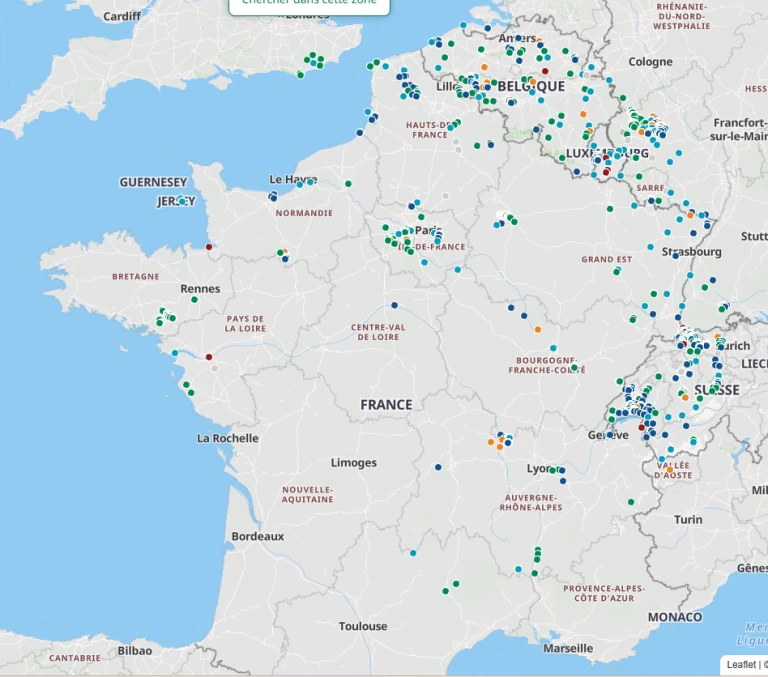The width and height of the screenshot is (768, 677).
Task: Click the Turin city label
Action: point(688,519)
